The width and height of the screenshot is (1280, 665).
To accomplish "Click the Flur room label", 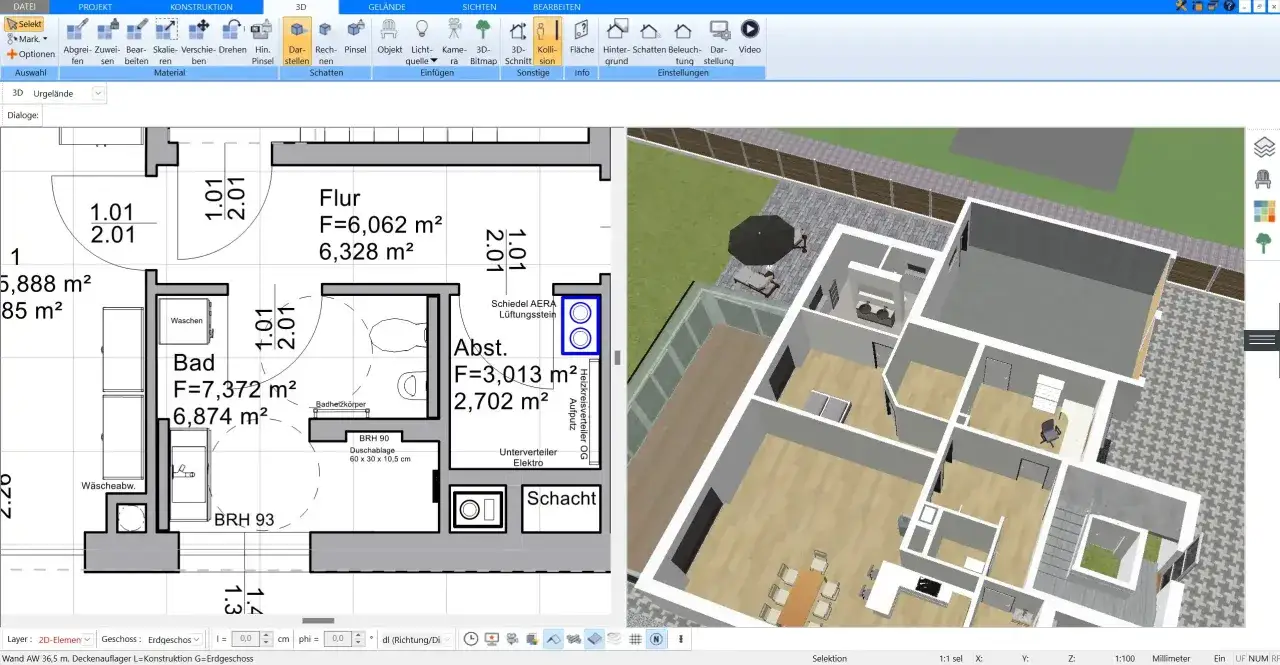I will click(x=340, y=198).
